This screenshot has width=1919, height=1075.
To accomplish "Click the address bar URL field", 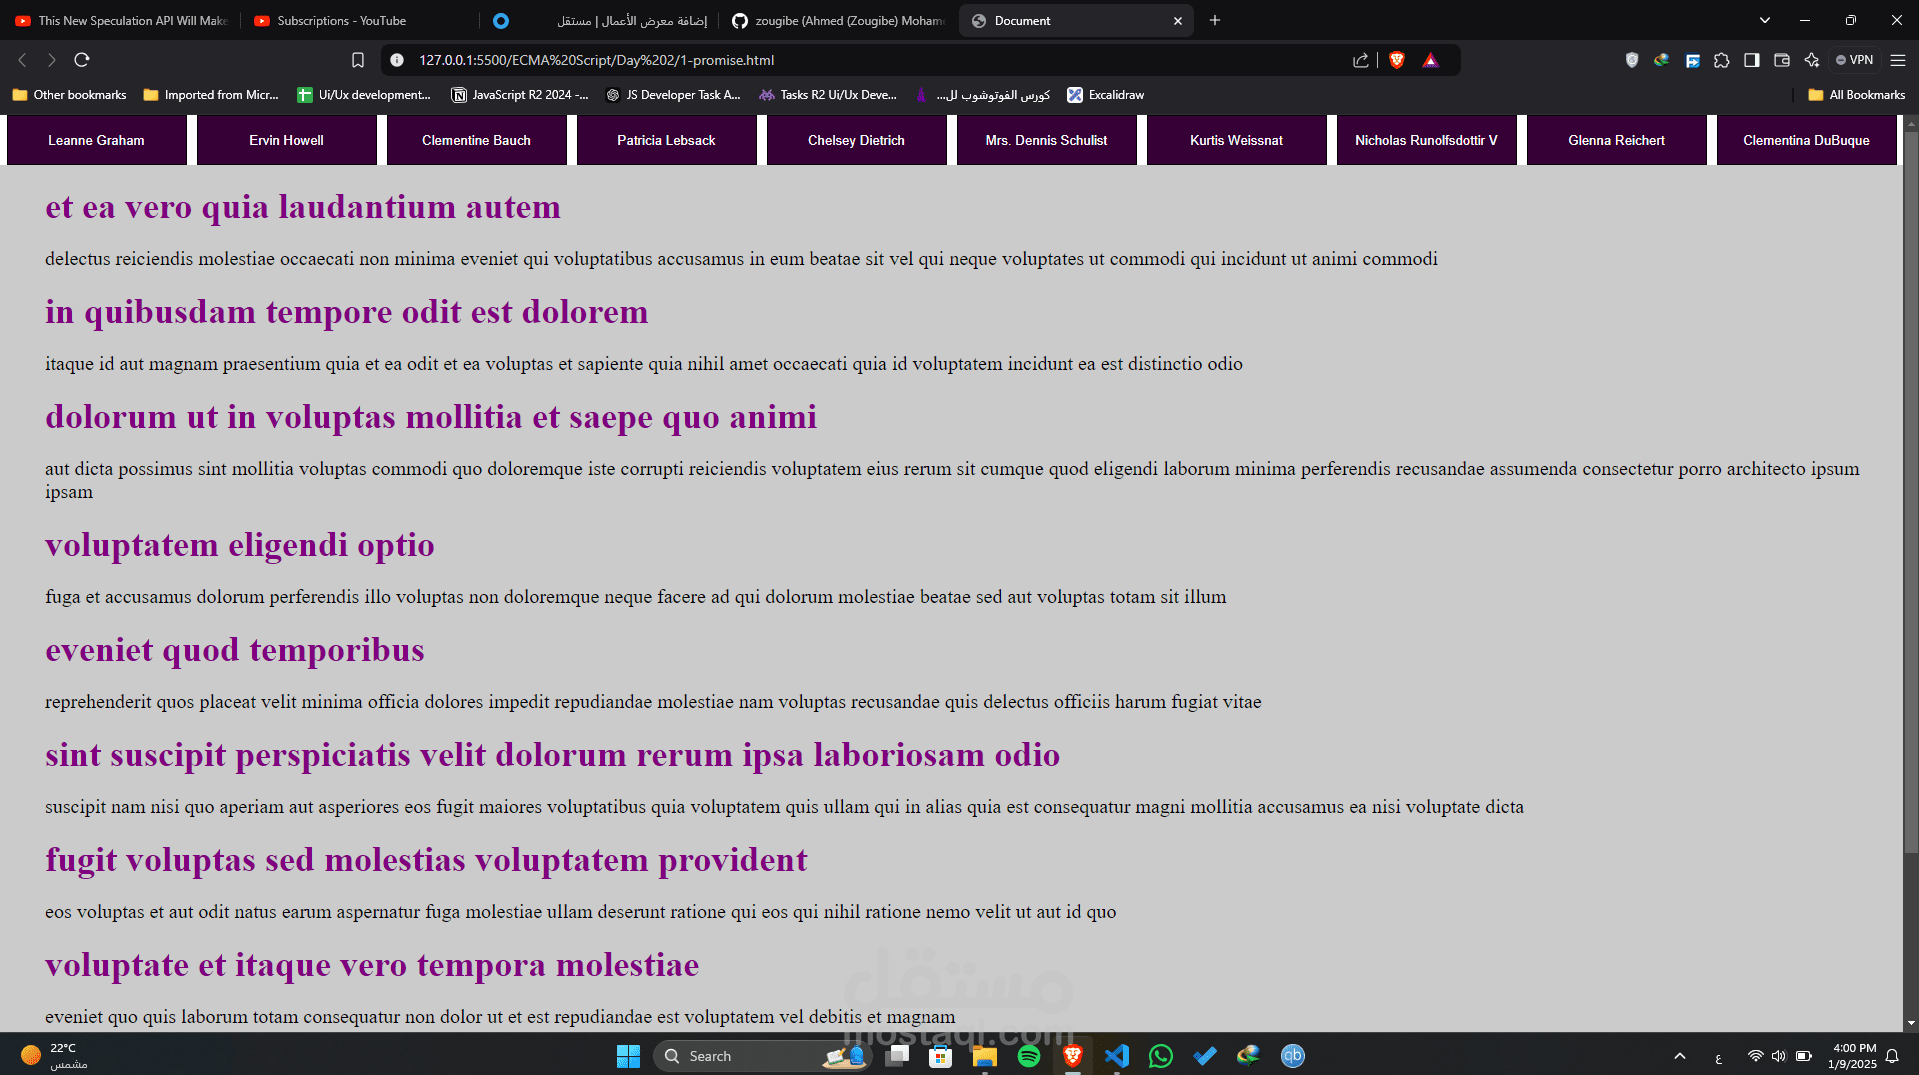I will point(870,60).
